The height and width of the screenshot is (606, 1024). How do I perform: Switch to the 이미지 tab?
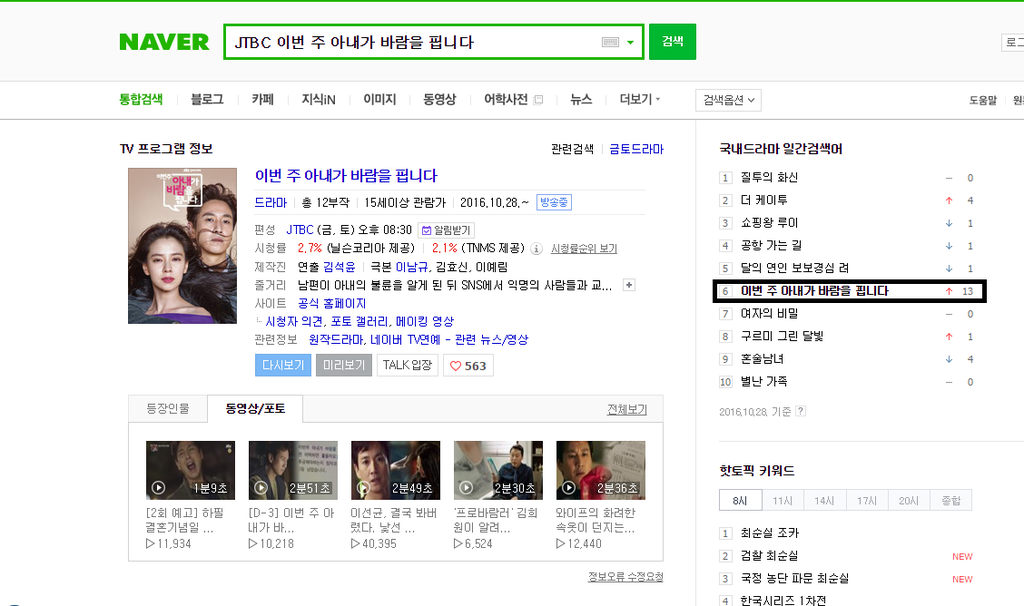[x=379, y=99]
